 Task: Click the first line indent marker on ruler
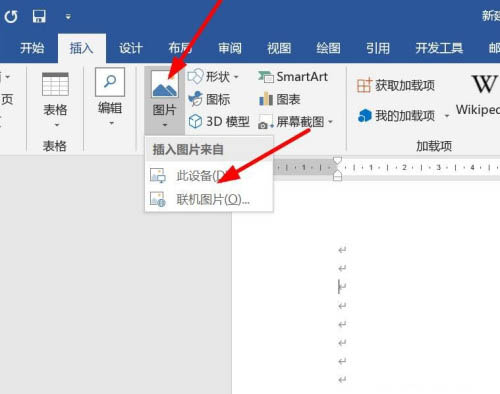[x=337, y=161]
